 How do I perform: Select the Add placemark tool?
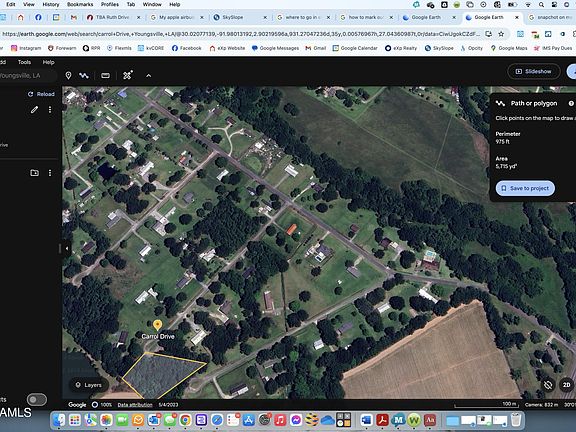click(68, 76)
